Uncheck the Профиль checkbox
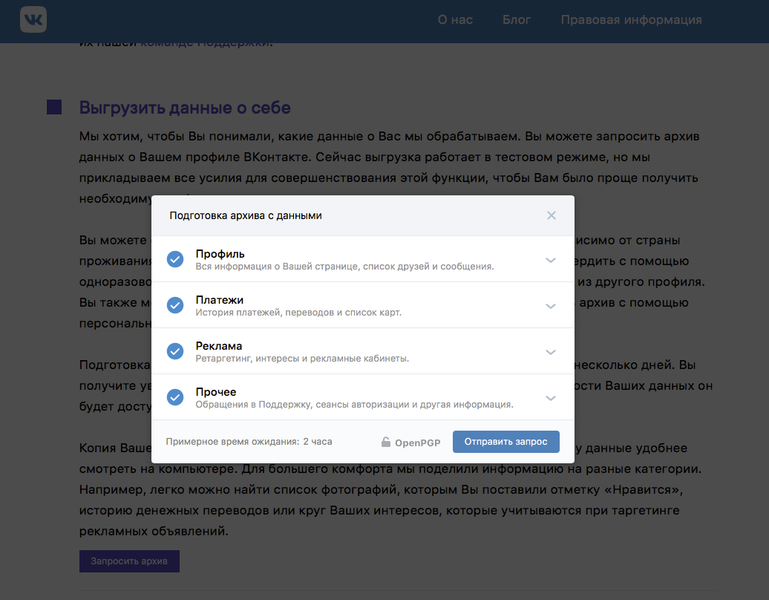 175,259
